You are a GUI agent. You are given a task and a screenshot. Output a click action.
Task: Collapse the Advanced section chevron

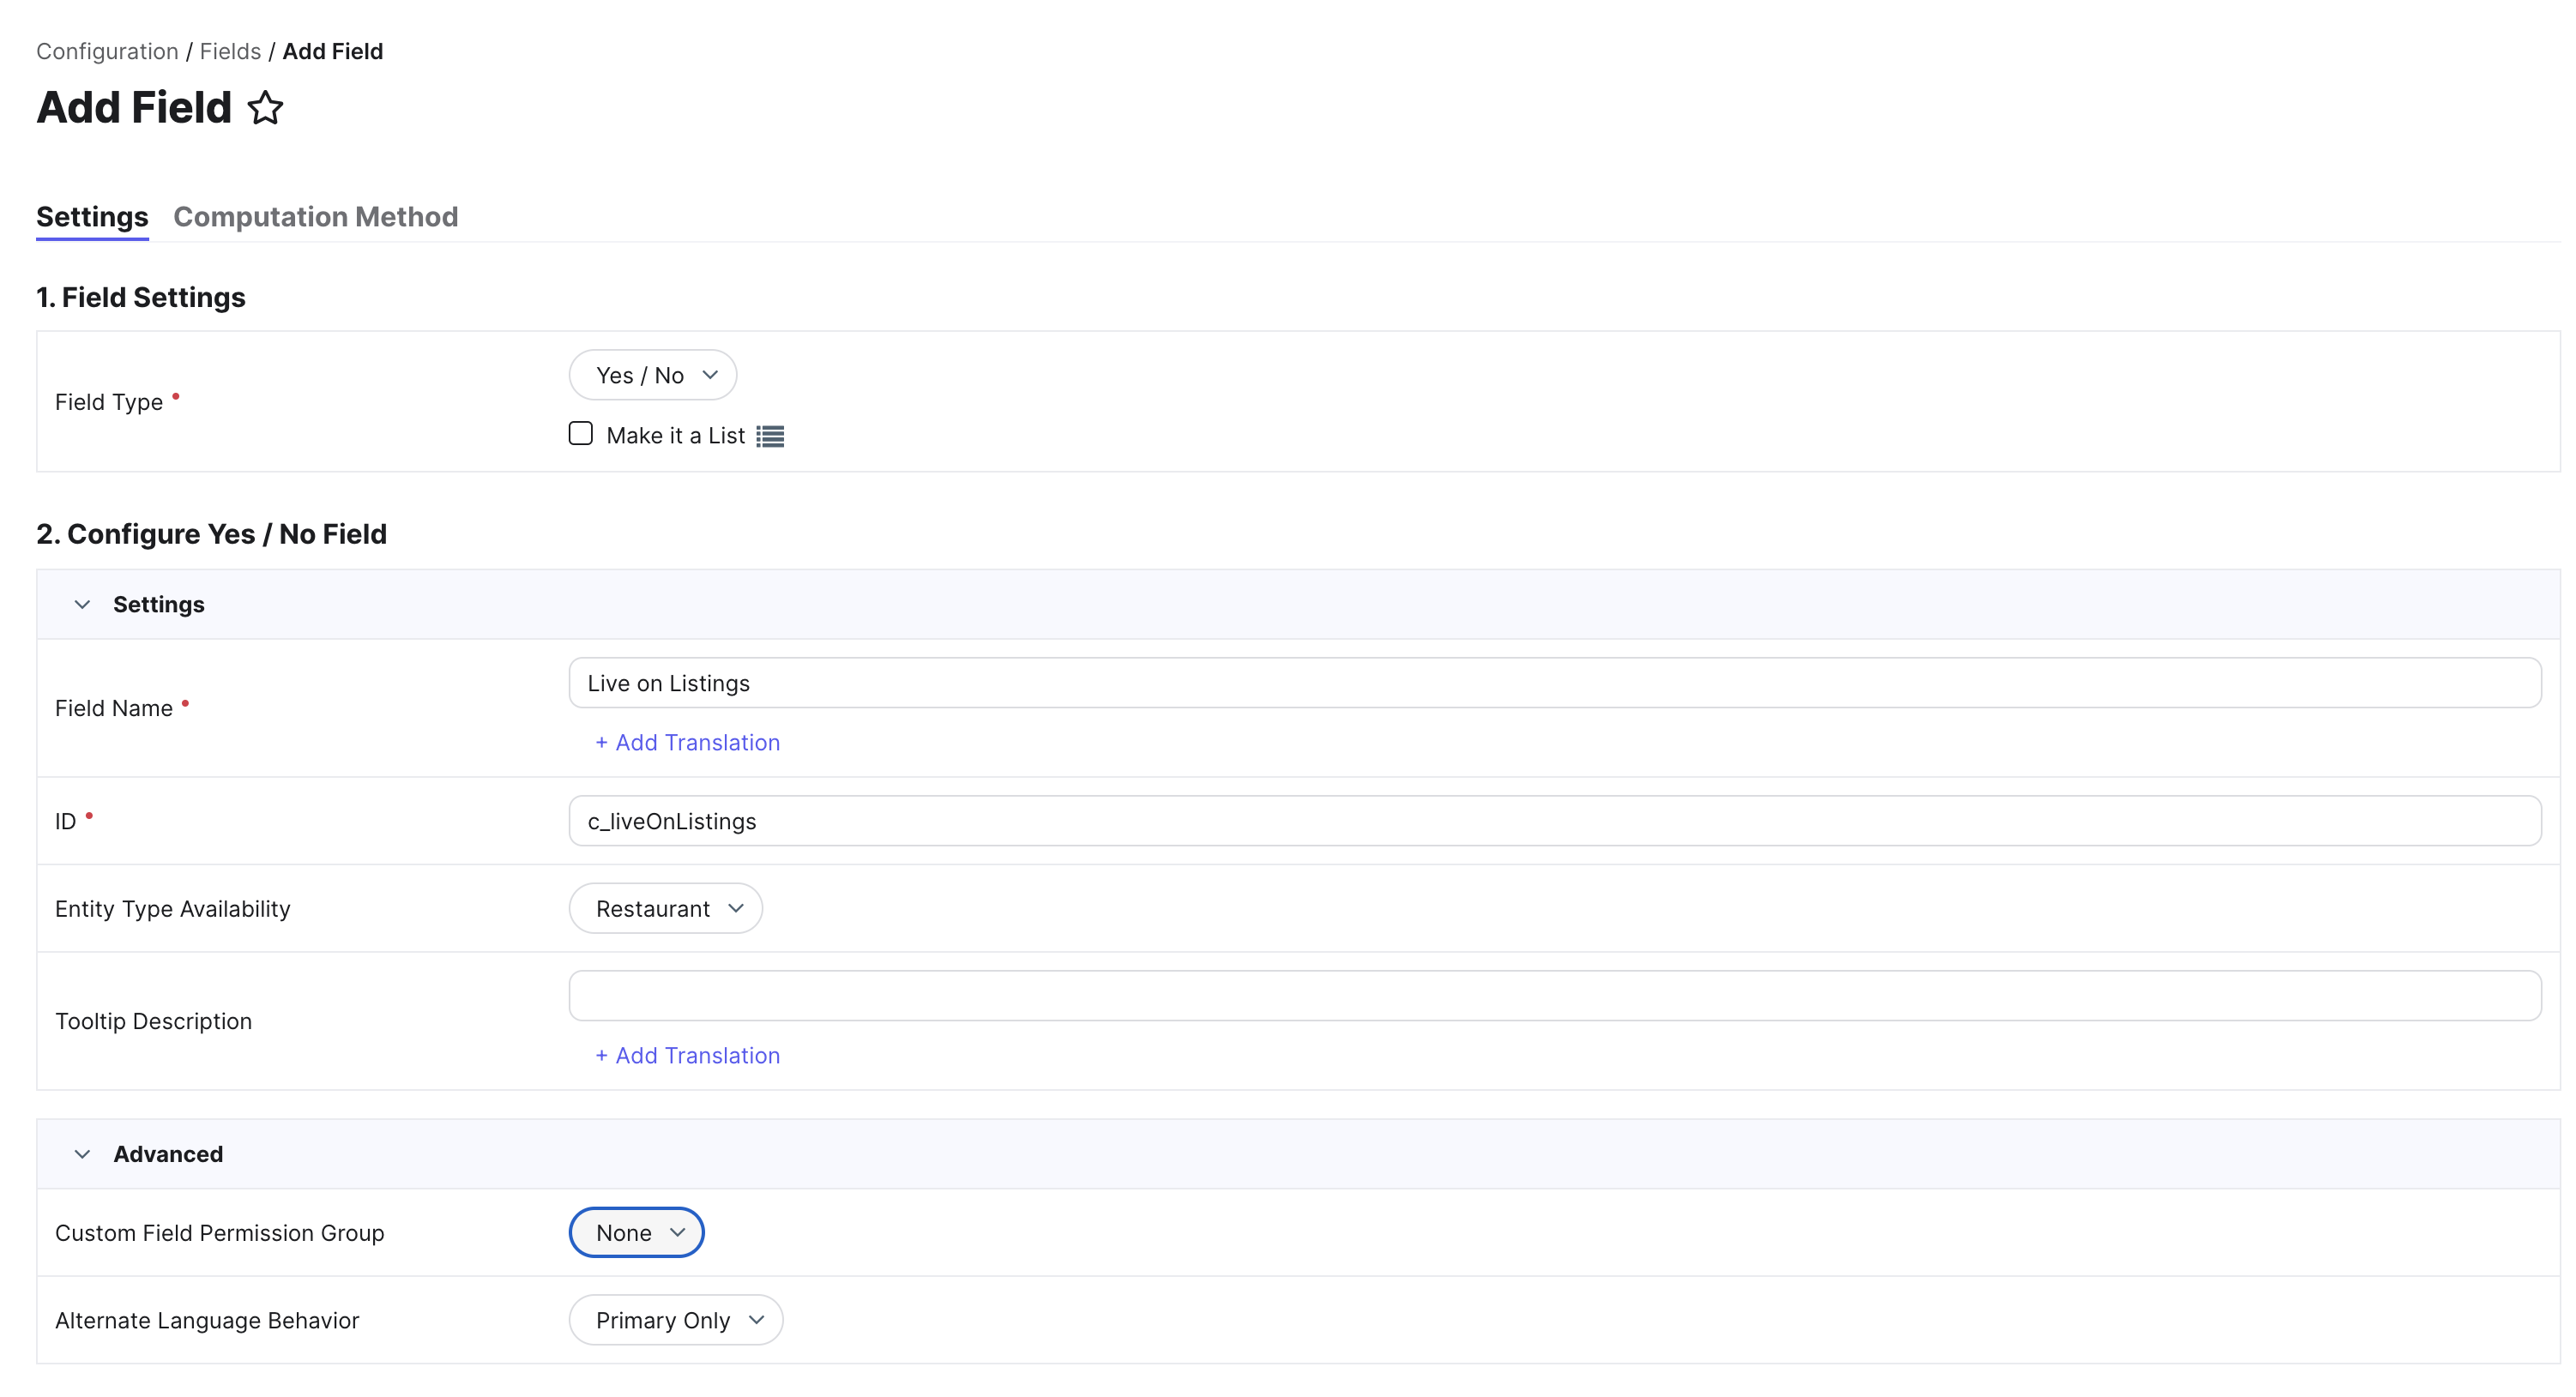coord(82,1154)
